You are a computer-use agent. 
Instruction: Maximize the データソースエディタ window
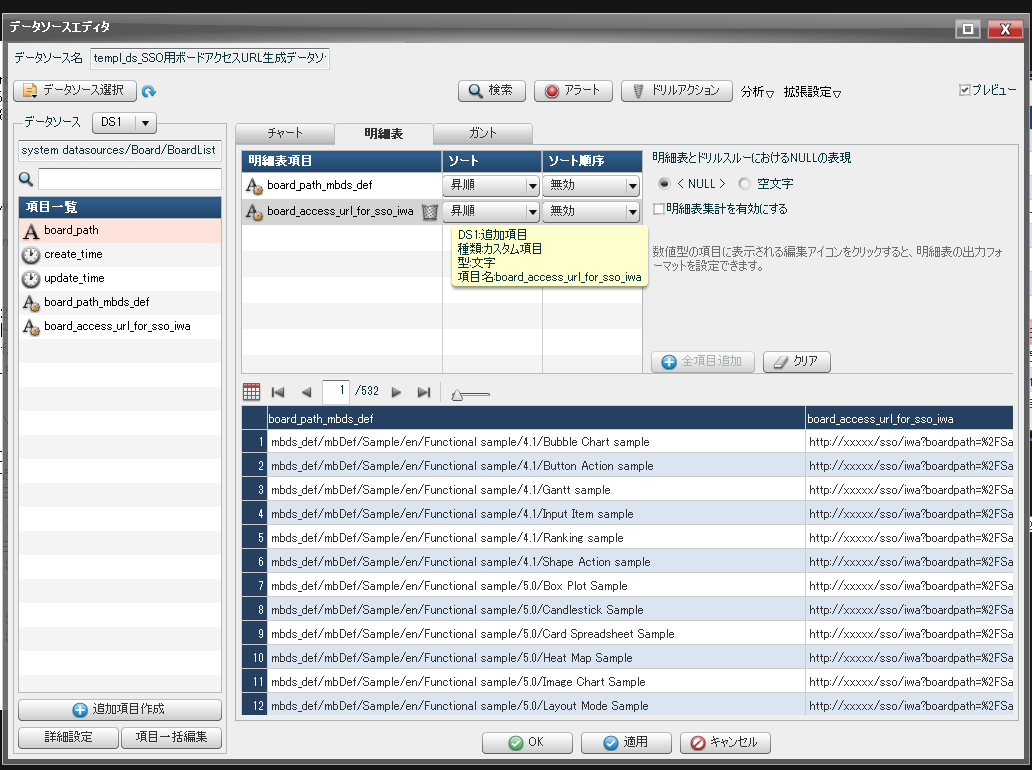coord(968,29)
